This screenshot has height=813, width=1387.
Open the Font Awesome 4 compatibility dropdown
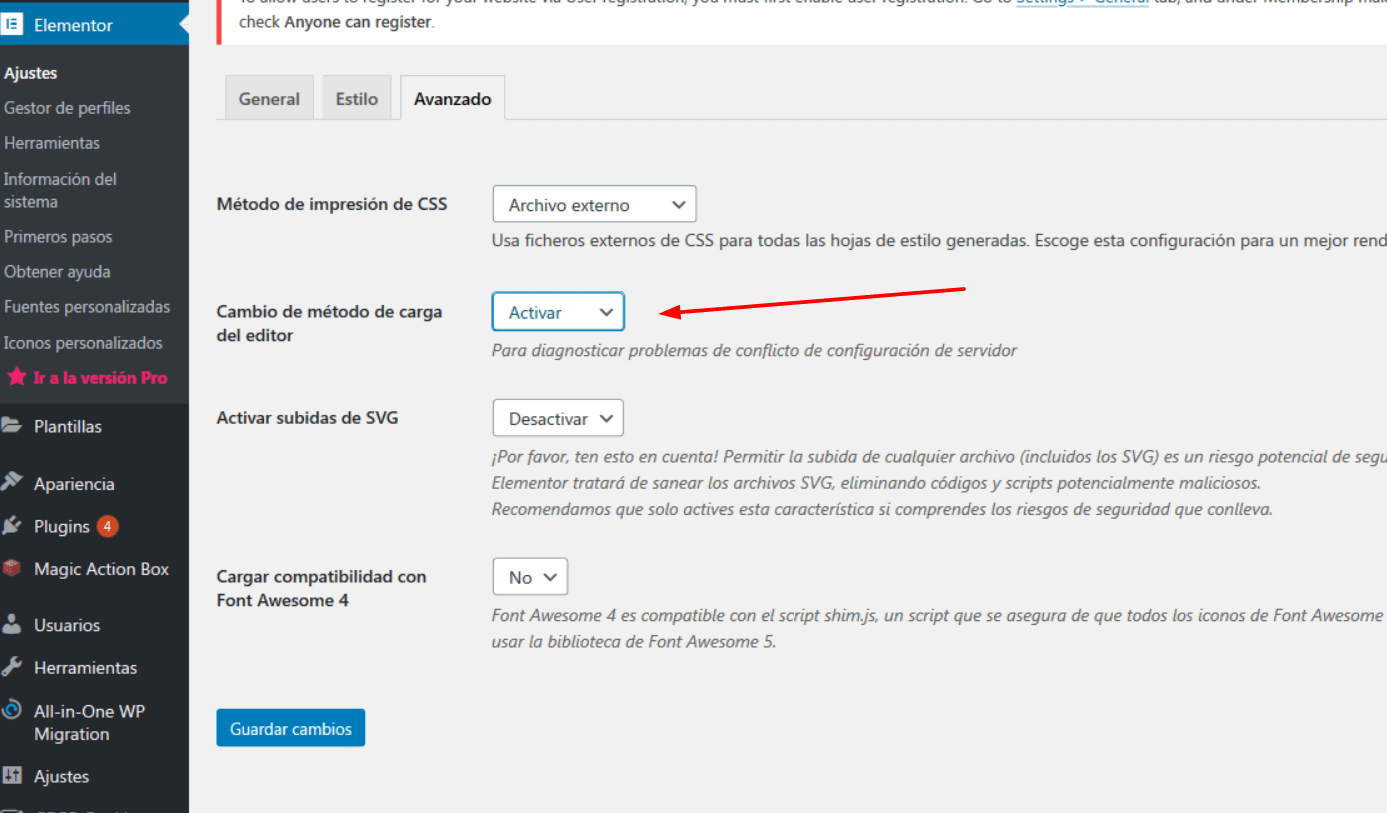coord(530,577)
